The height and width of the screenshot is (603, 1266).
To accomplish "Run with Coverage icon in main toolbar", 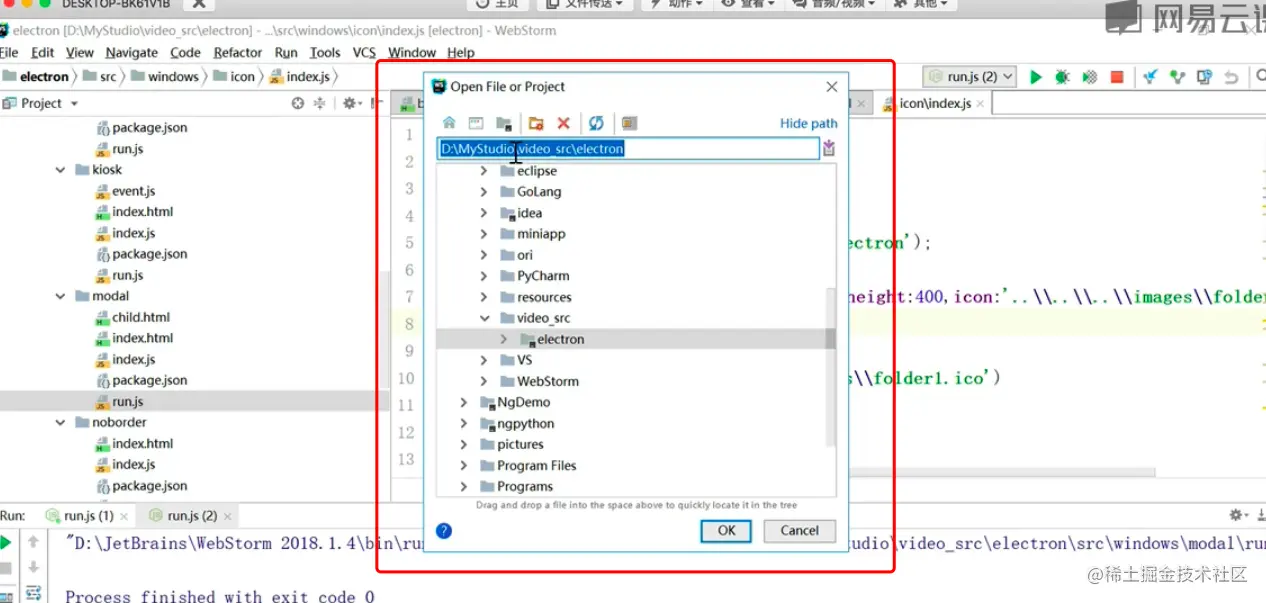I will (1090, 77).
